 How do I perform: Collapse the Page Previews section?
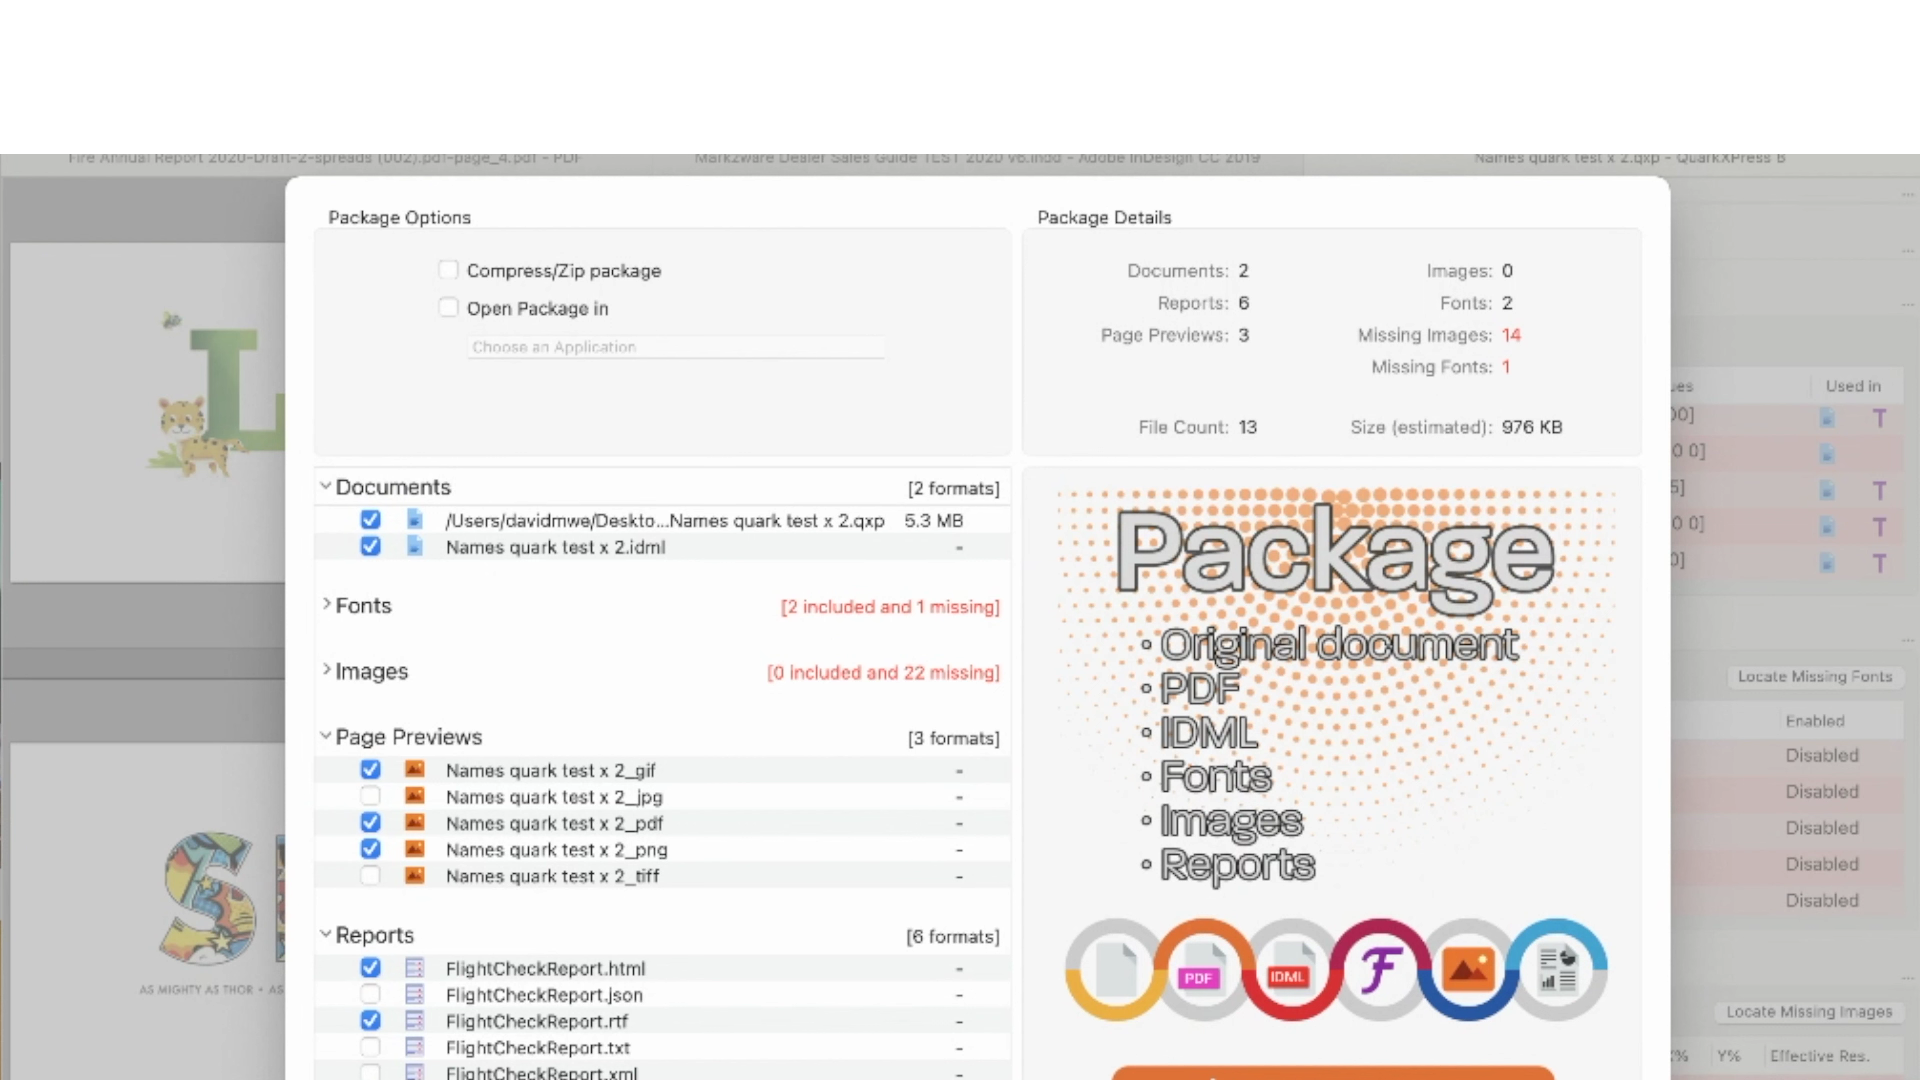click(x=325, y=734)
